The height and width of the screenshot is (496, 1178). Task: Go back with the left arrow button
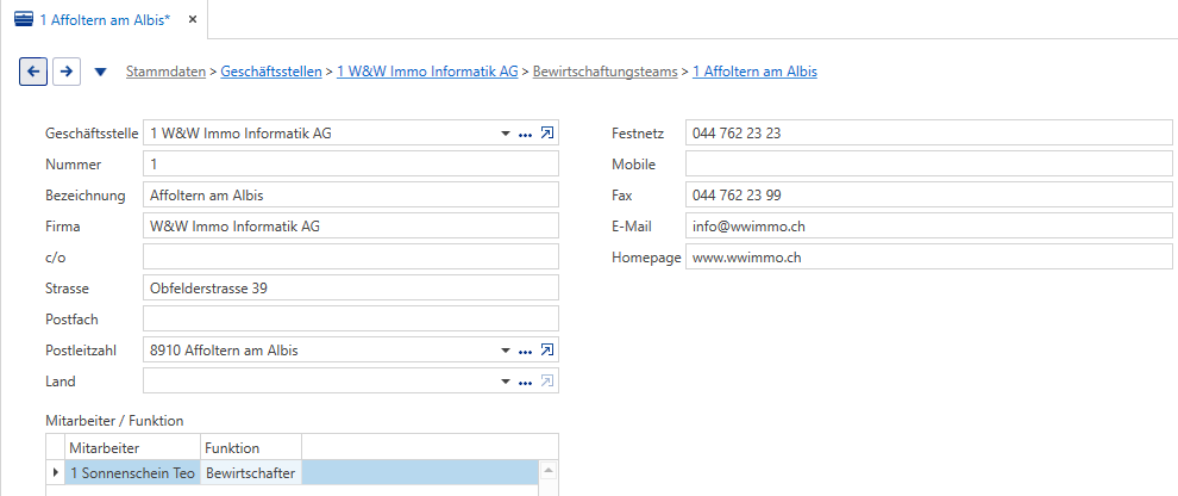(x=33, y=71)
